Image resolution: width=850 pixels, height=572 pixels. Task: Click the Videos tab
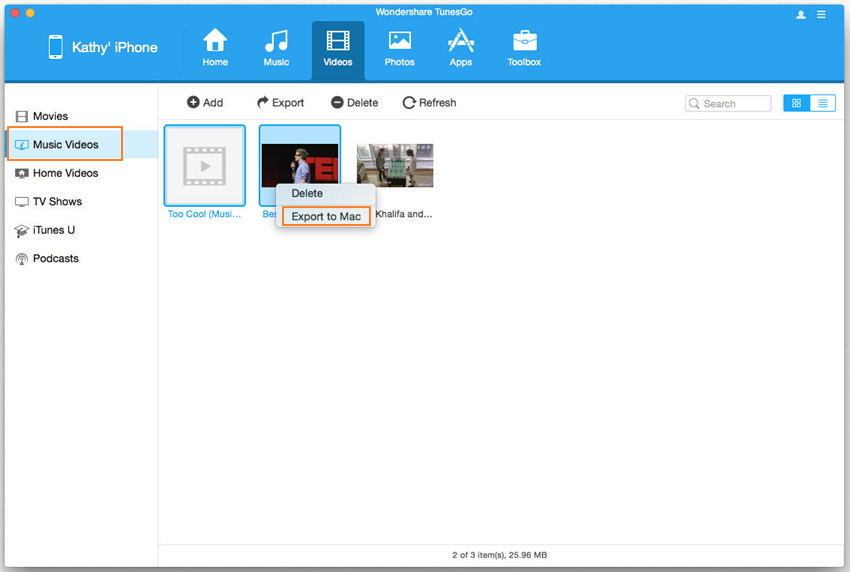[338, 48]
